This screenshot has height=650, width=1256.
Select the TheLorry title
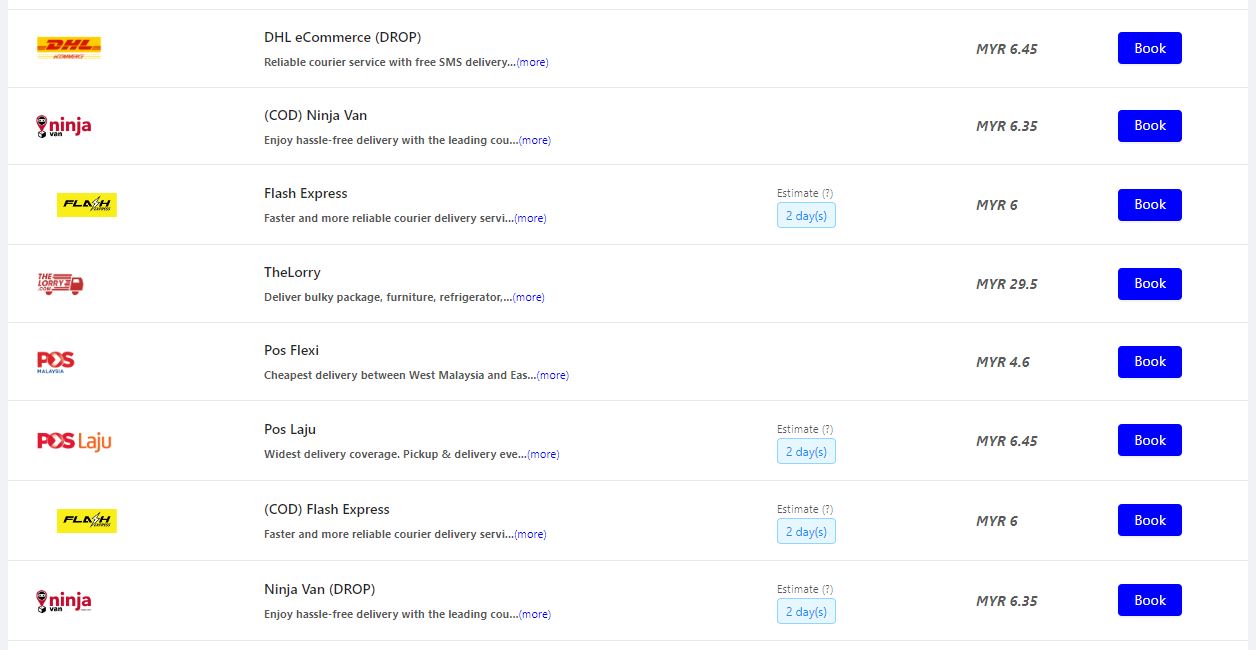coord(292,272)
